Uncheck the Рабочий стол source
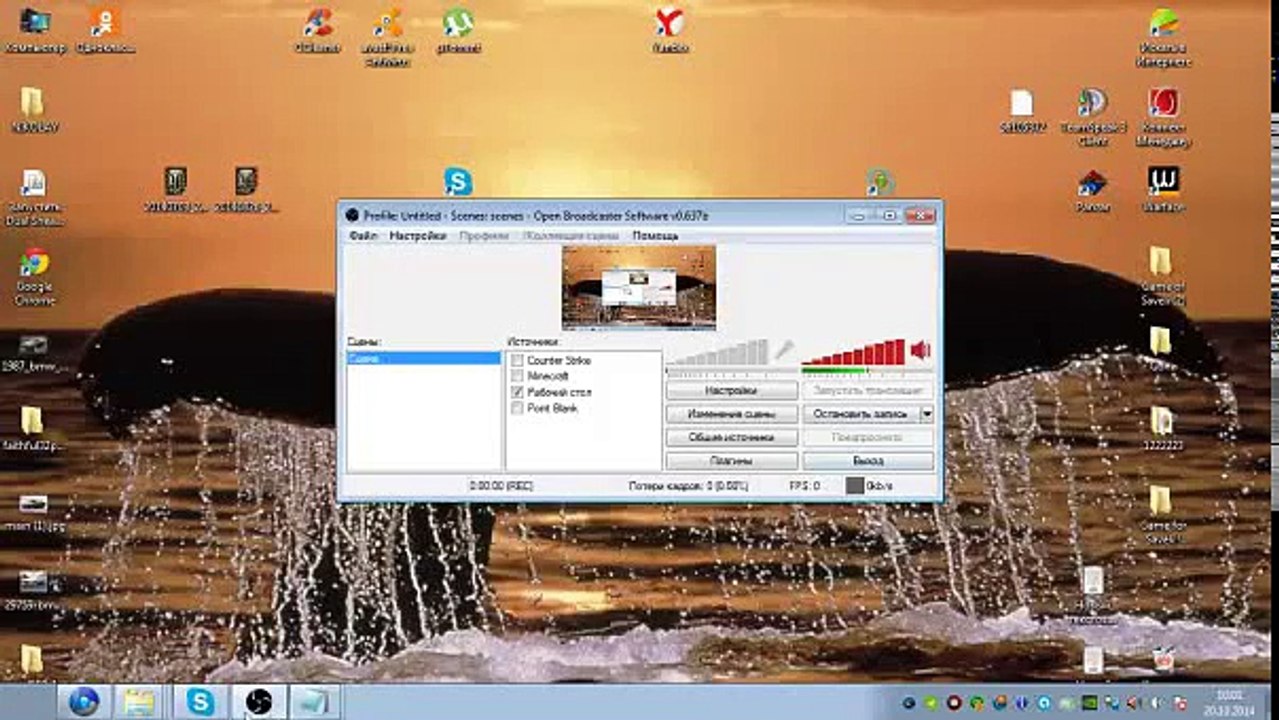The width and height of the screenshot is (1279, 720). [517, 392]
